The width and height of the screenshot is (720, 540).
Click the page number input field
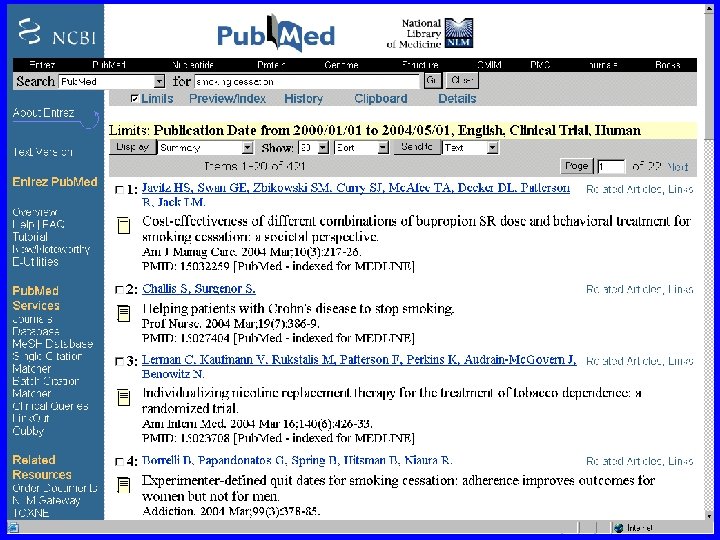coord(611,166)
